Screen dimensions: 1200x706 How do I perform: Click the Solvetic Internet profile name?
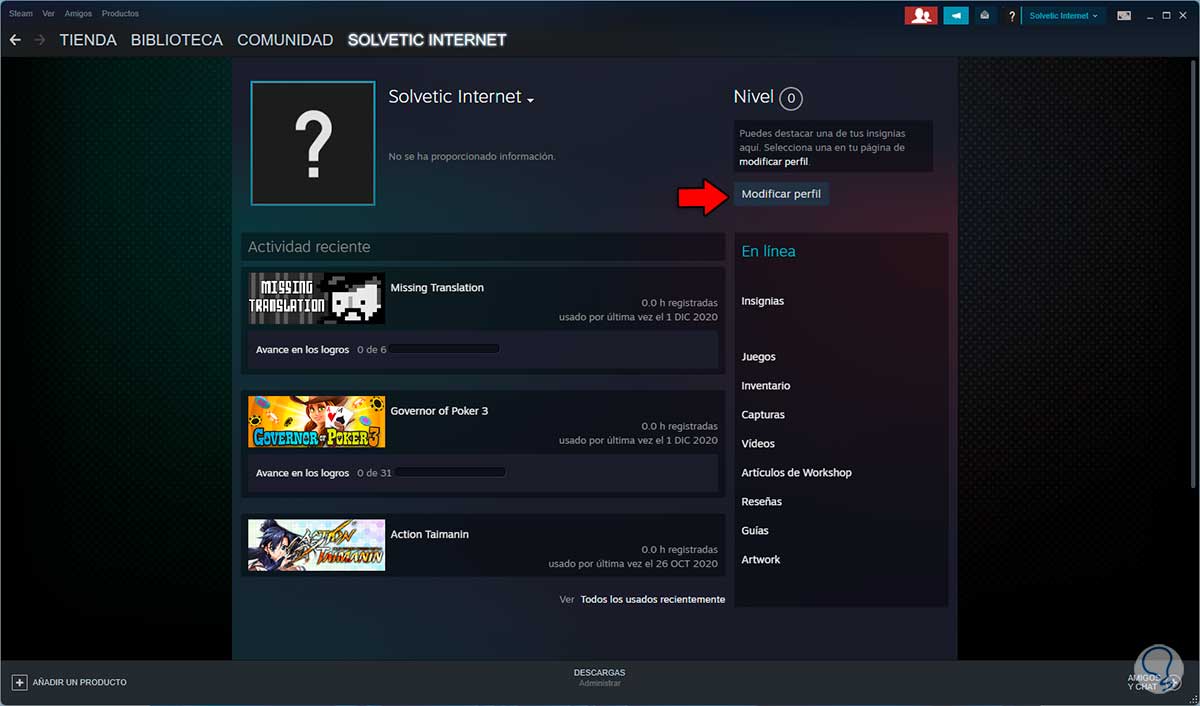455,97
